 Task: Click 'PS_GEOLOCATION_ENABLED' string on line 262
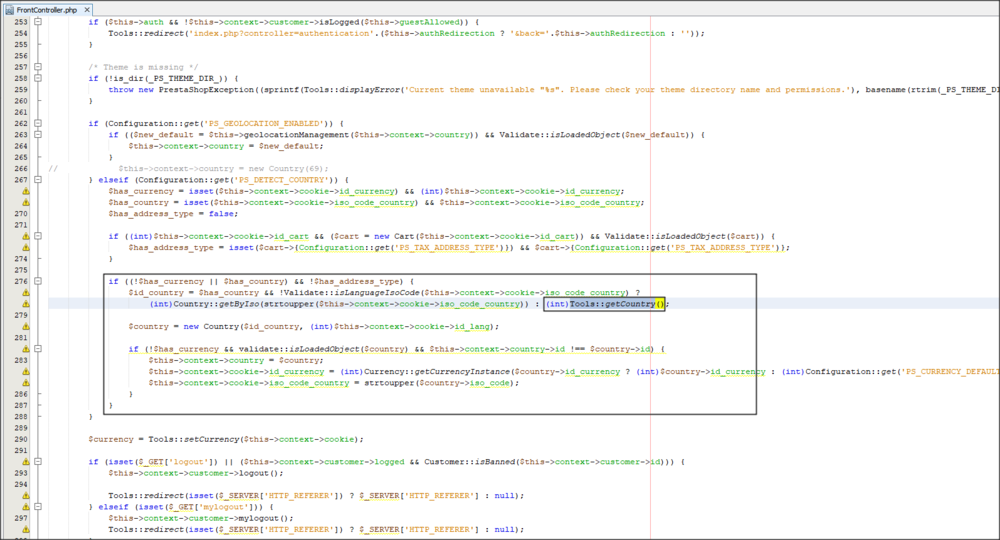click(x=264, y=124)
